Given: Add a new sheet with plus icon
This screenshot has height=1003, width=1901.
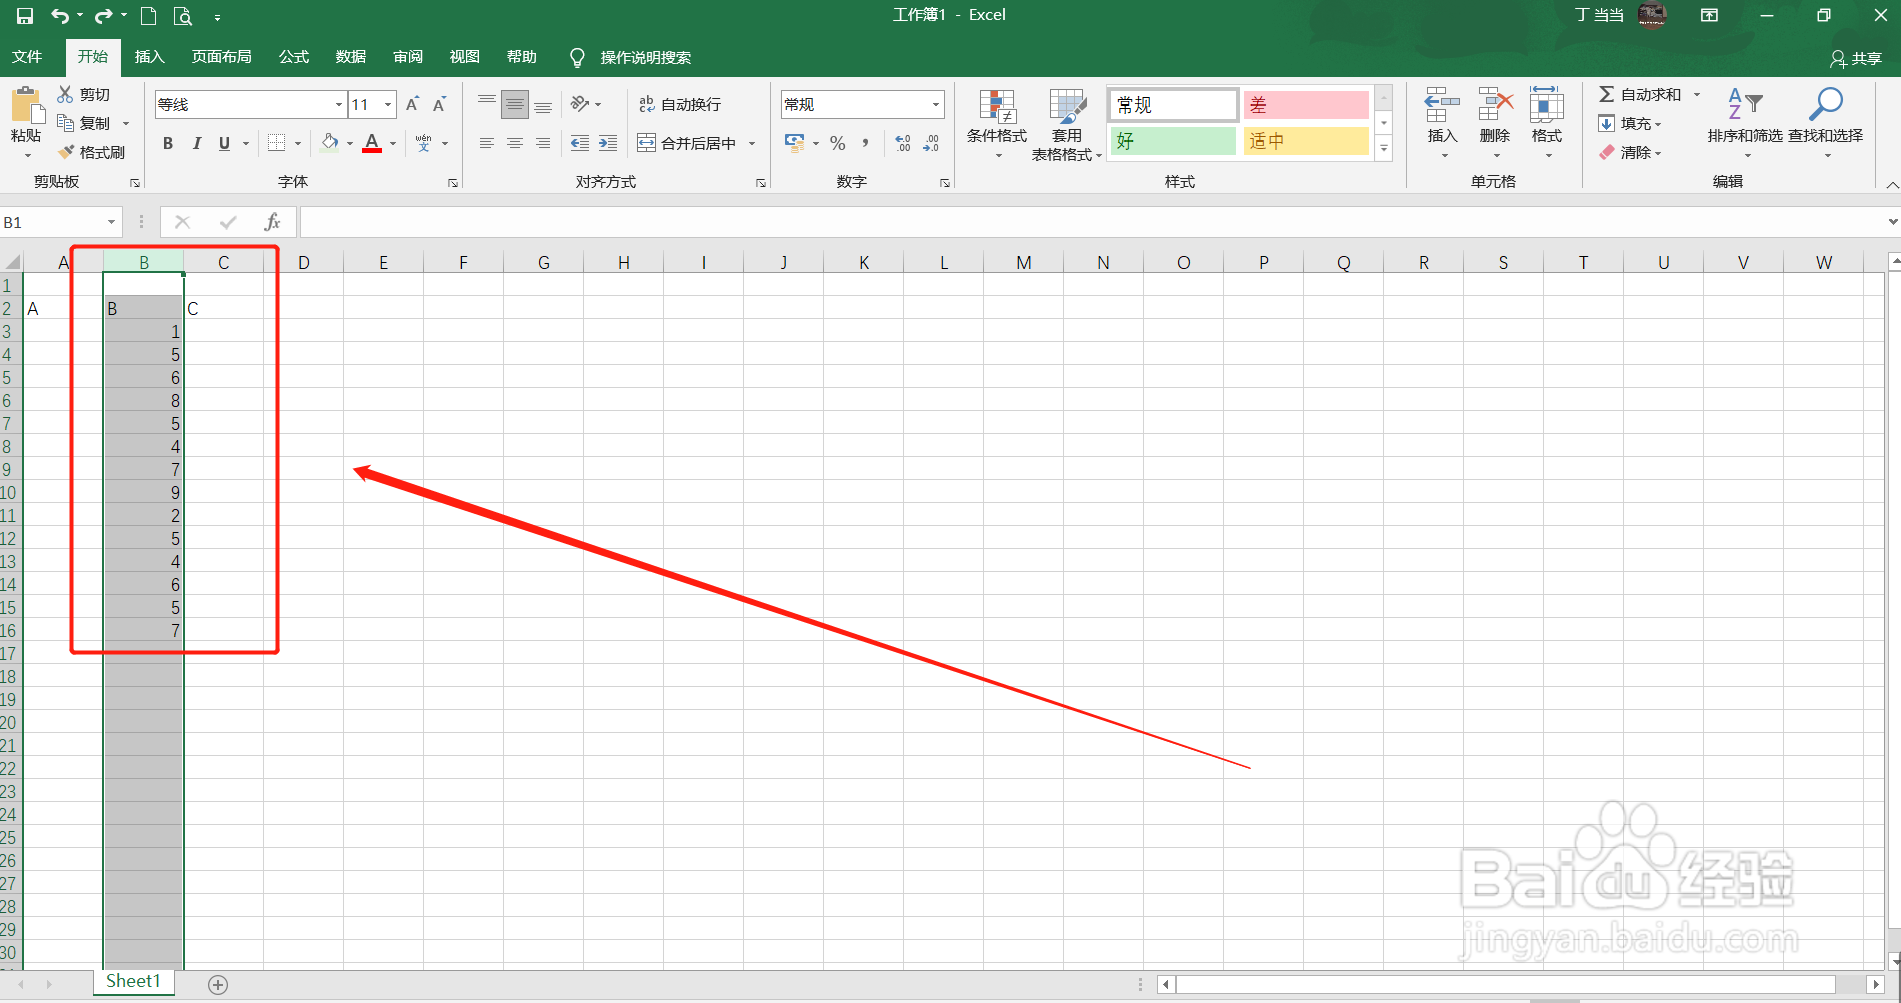Looking at the screenshot, I should pos(218,985).
